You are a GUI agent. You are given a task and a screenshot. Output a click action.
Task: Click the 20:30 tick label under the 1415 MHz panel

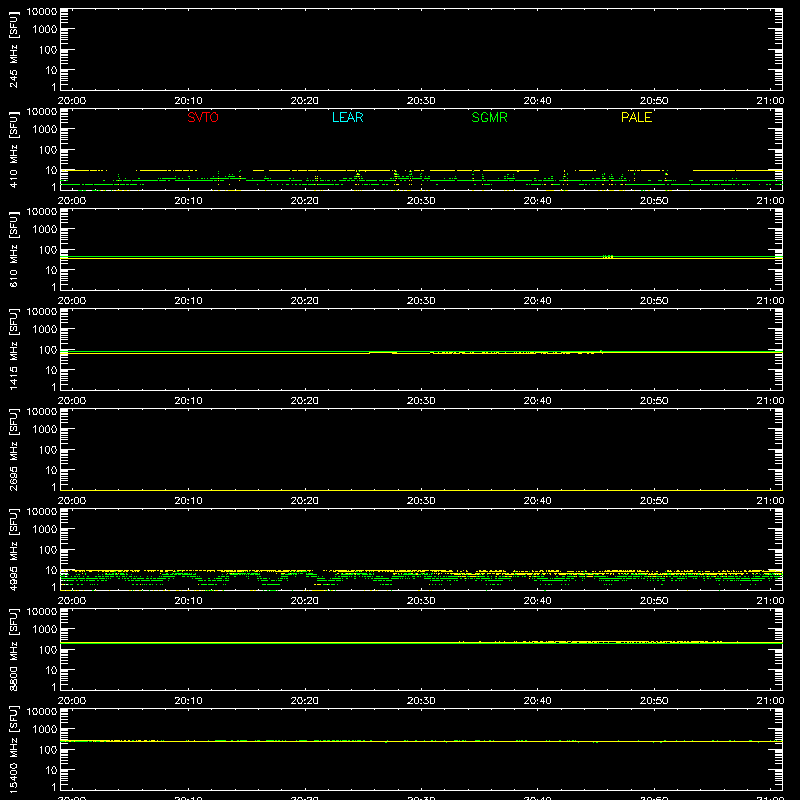coord(421,401)
